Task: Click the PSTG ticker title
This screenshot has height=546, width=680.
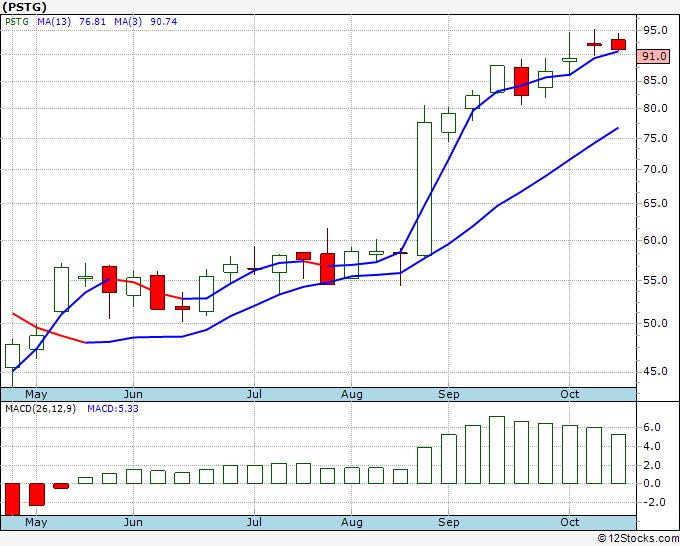Action: 24,7
